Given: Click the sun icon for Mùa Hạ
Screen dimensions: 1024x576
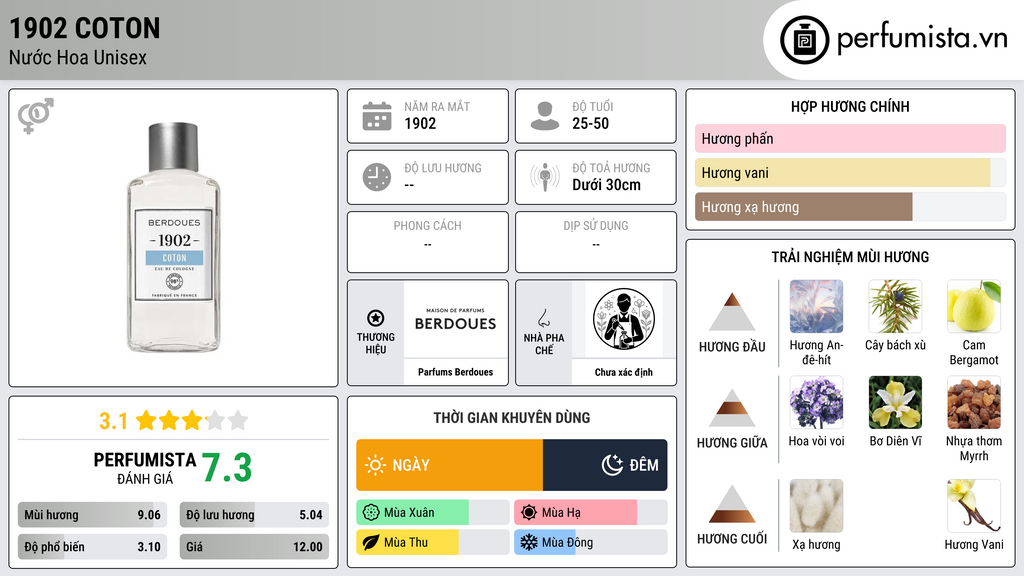Looking at the screenshot, I should click(529, 513).
